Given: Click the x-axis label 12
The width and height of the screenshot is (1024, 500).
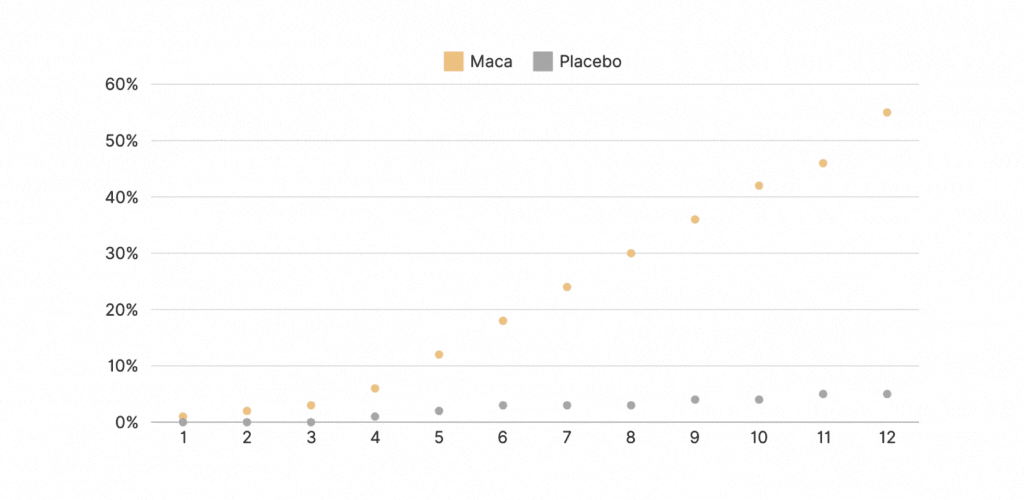Looking at the screenshot, I should coord(887,439).
